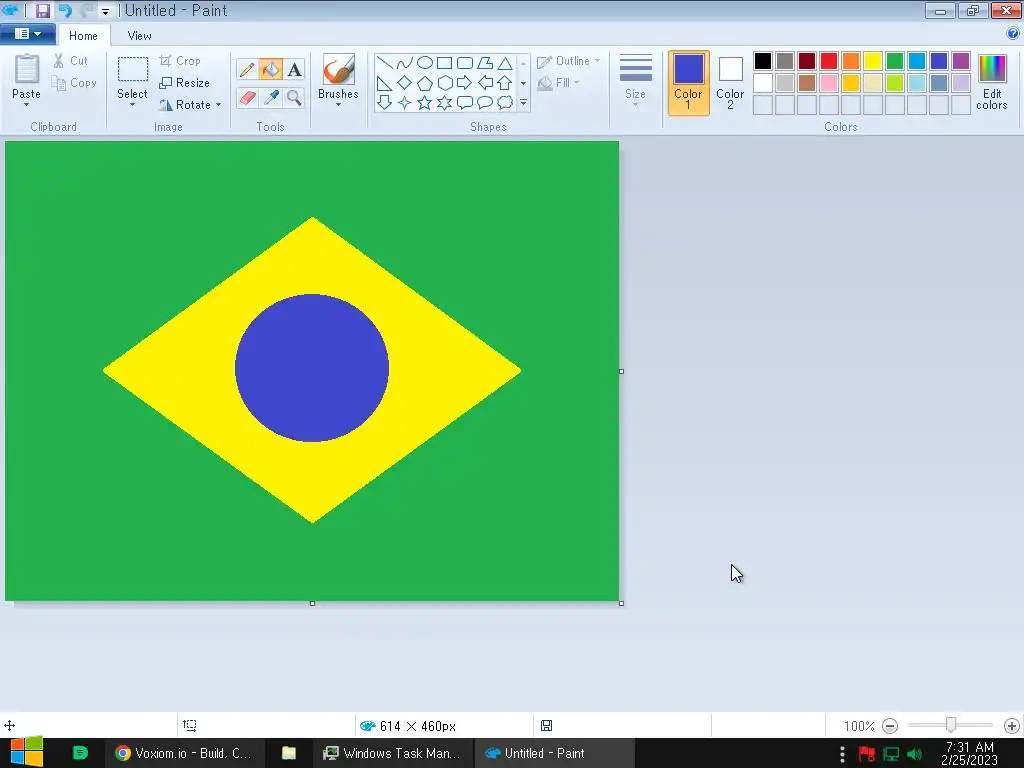Viewport: 1024px width, 768px height.
Task: Choose the Diamond shape
Action: pos(404,83)
